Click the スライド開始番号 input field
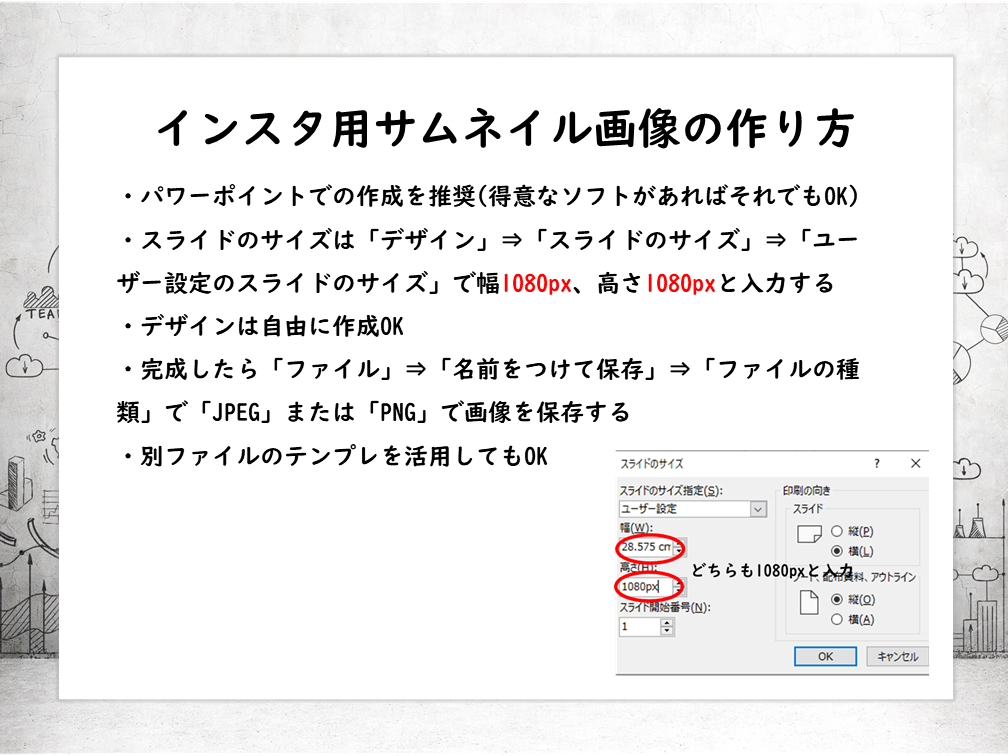The image size is (1008, 756). click(x=639, y=627)
